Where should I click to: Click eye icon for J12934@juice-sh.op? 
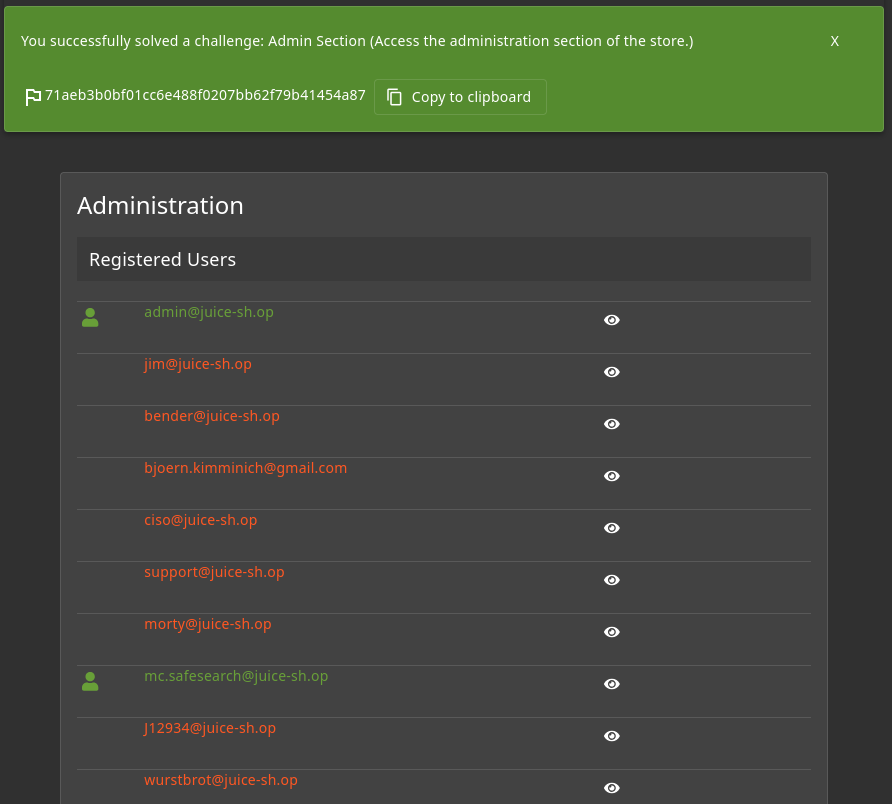pos(612,736)
